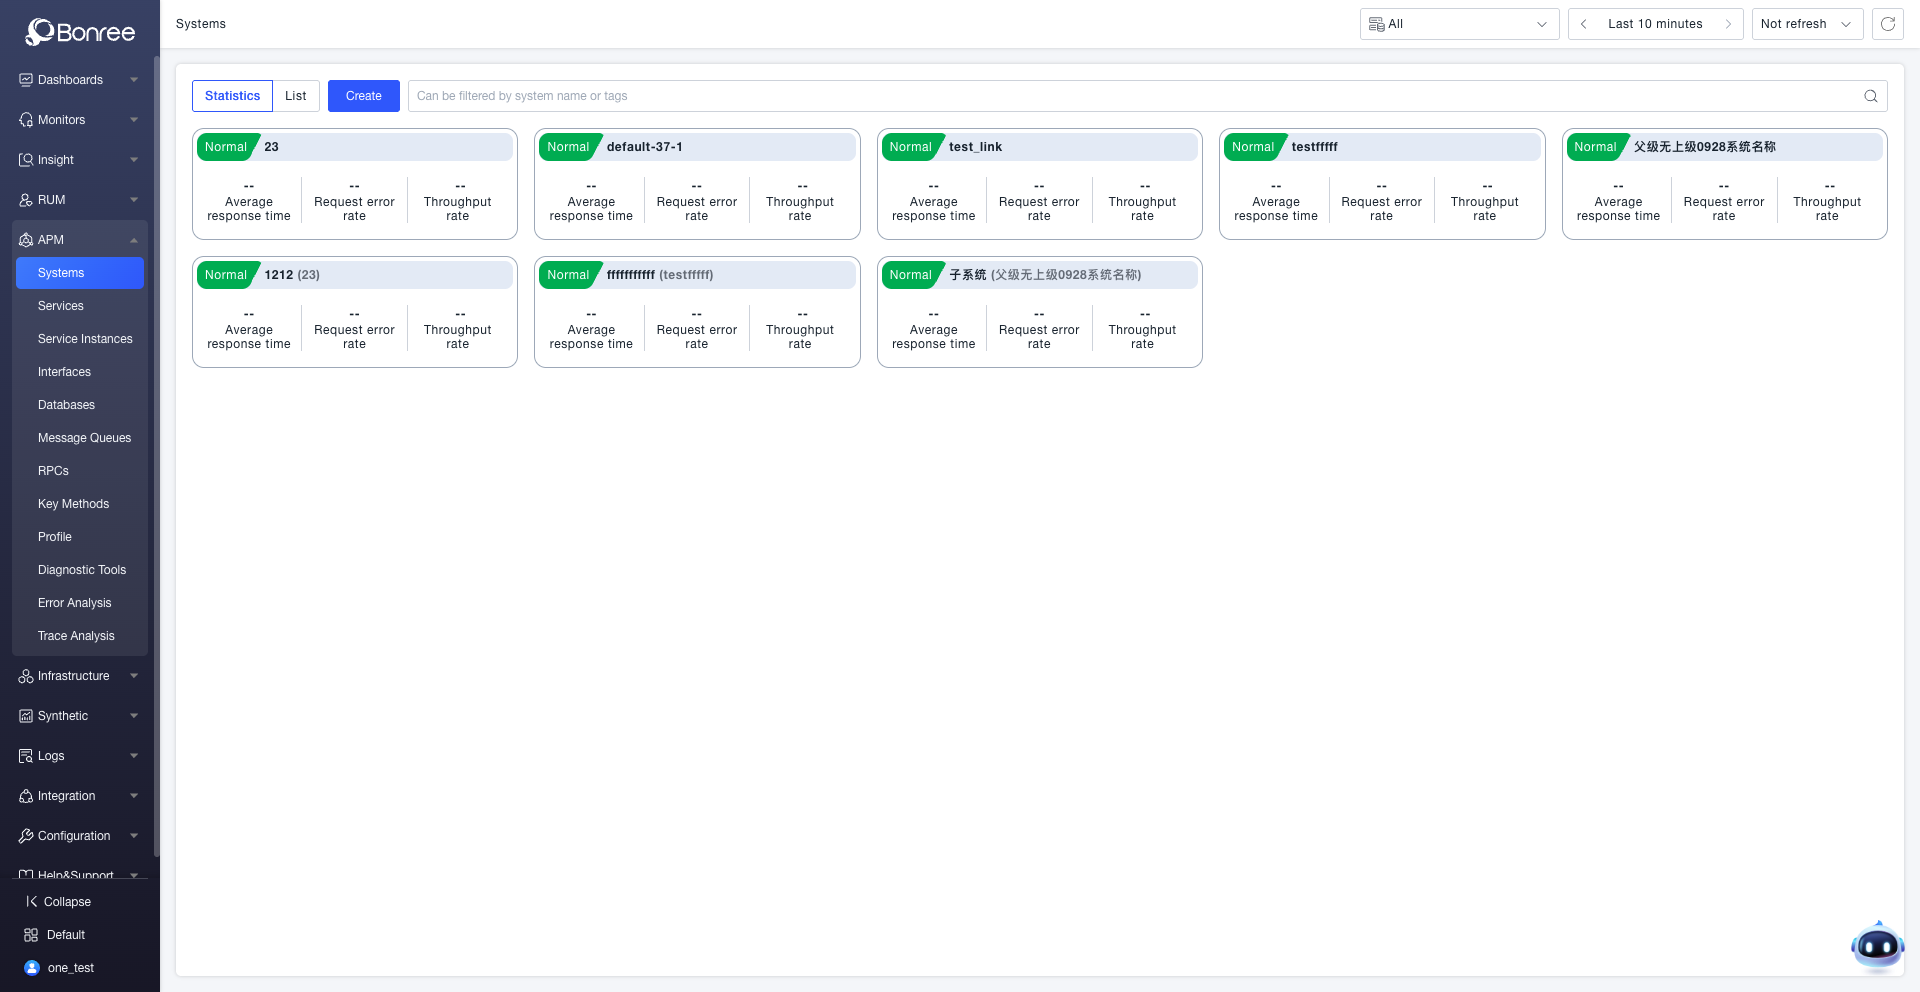Click the Create button

(363, 96)
